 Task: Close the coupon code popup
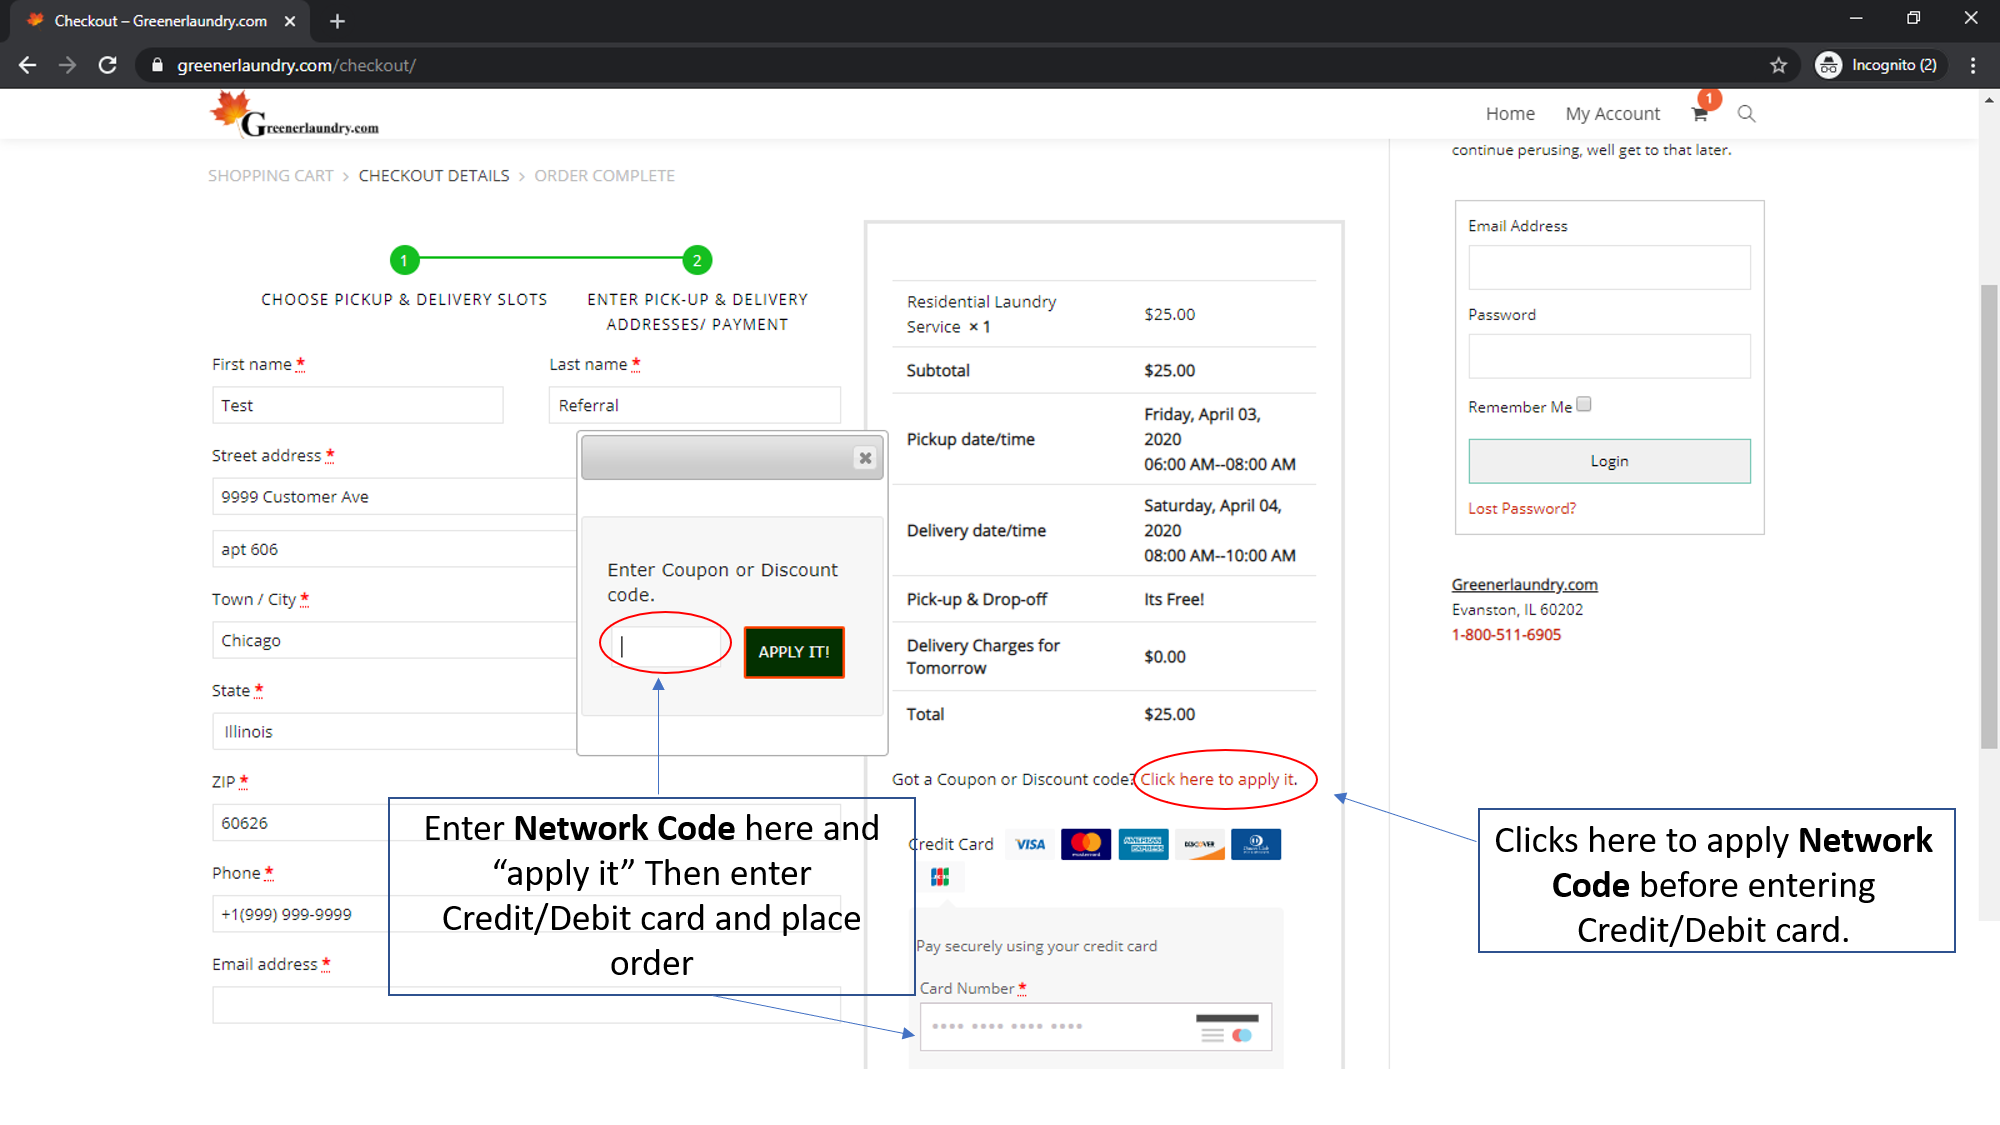(x=864, y=457)
